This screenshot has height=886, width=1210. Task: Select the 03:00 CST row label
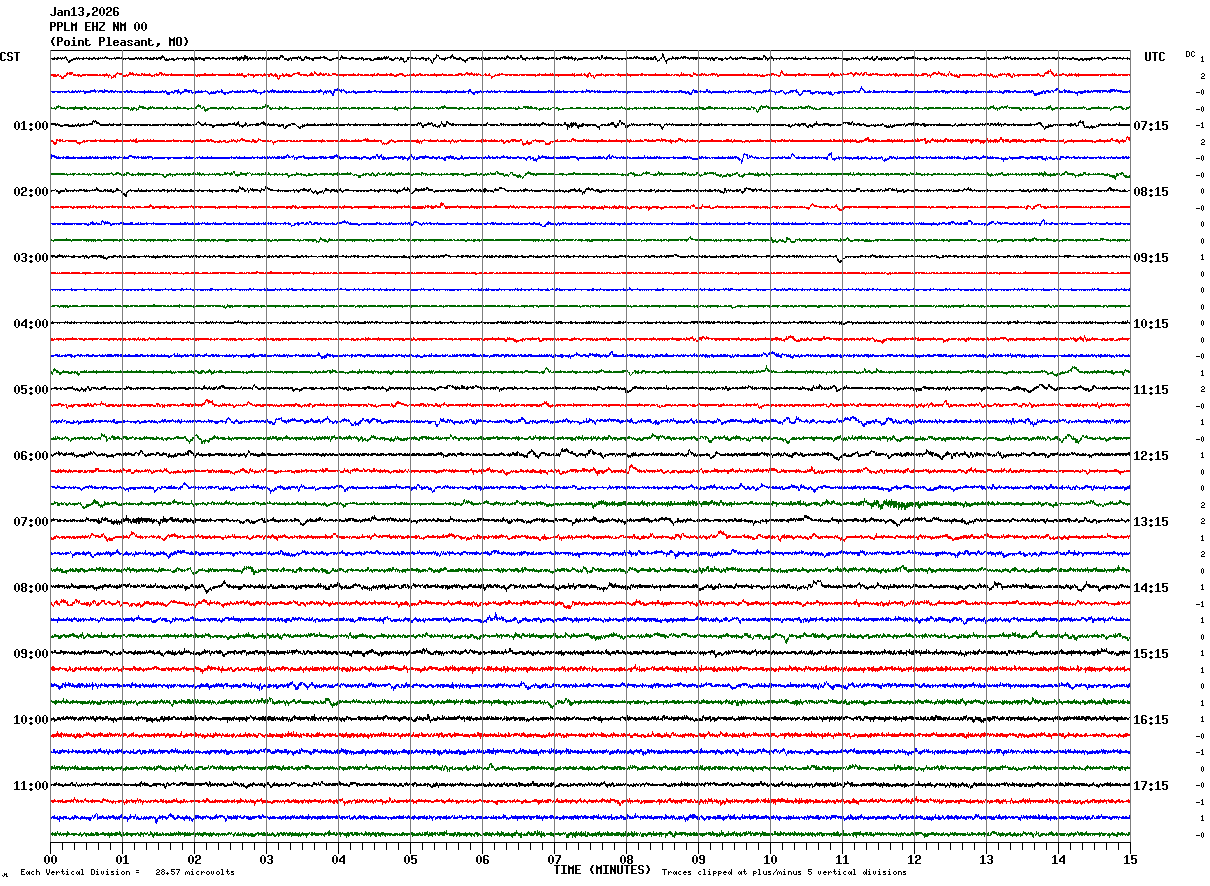(x=31, y=258)
